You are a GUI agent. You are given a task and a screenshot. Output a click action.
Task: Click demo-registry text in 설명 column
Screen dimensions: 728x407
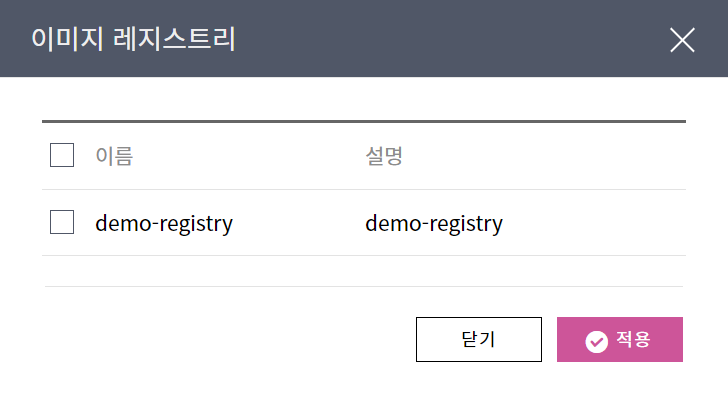click(x=434, y=223)
